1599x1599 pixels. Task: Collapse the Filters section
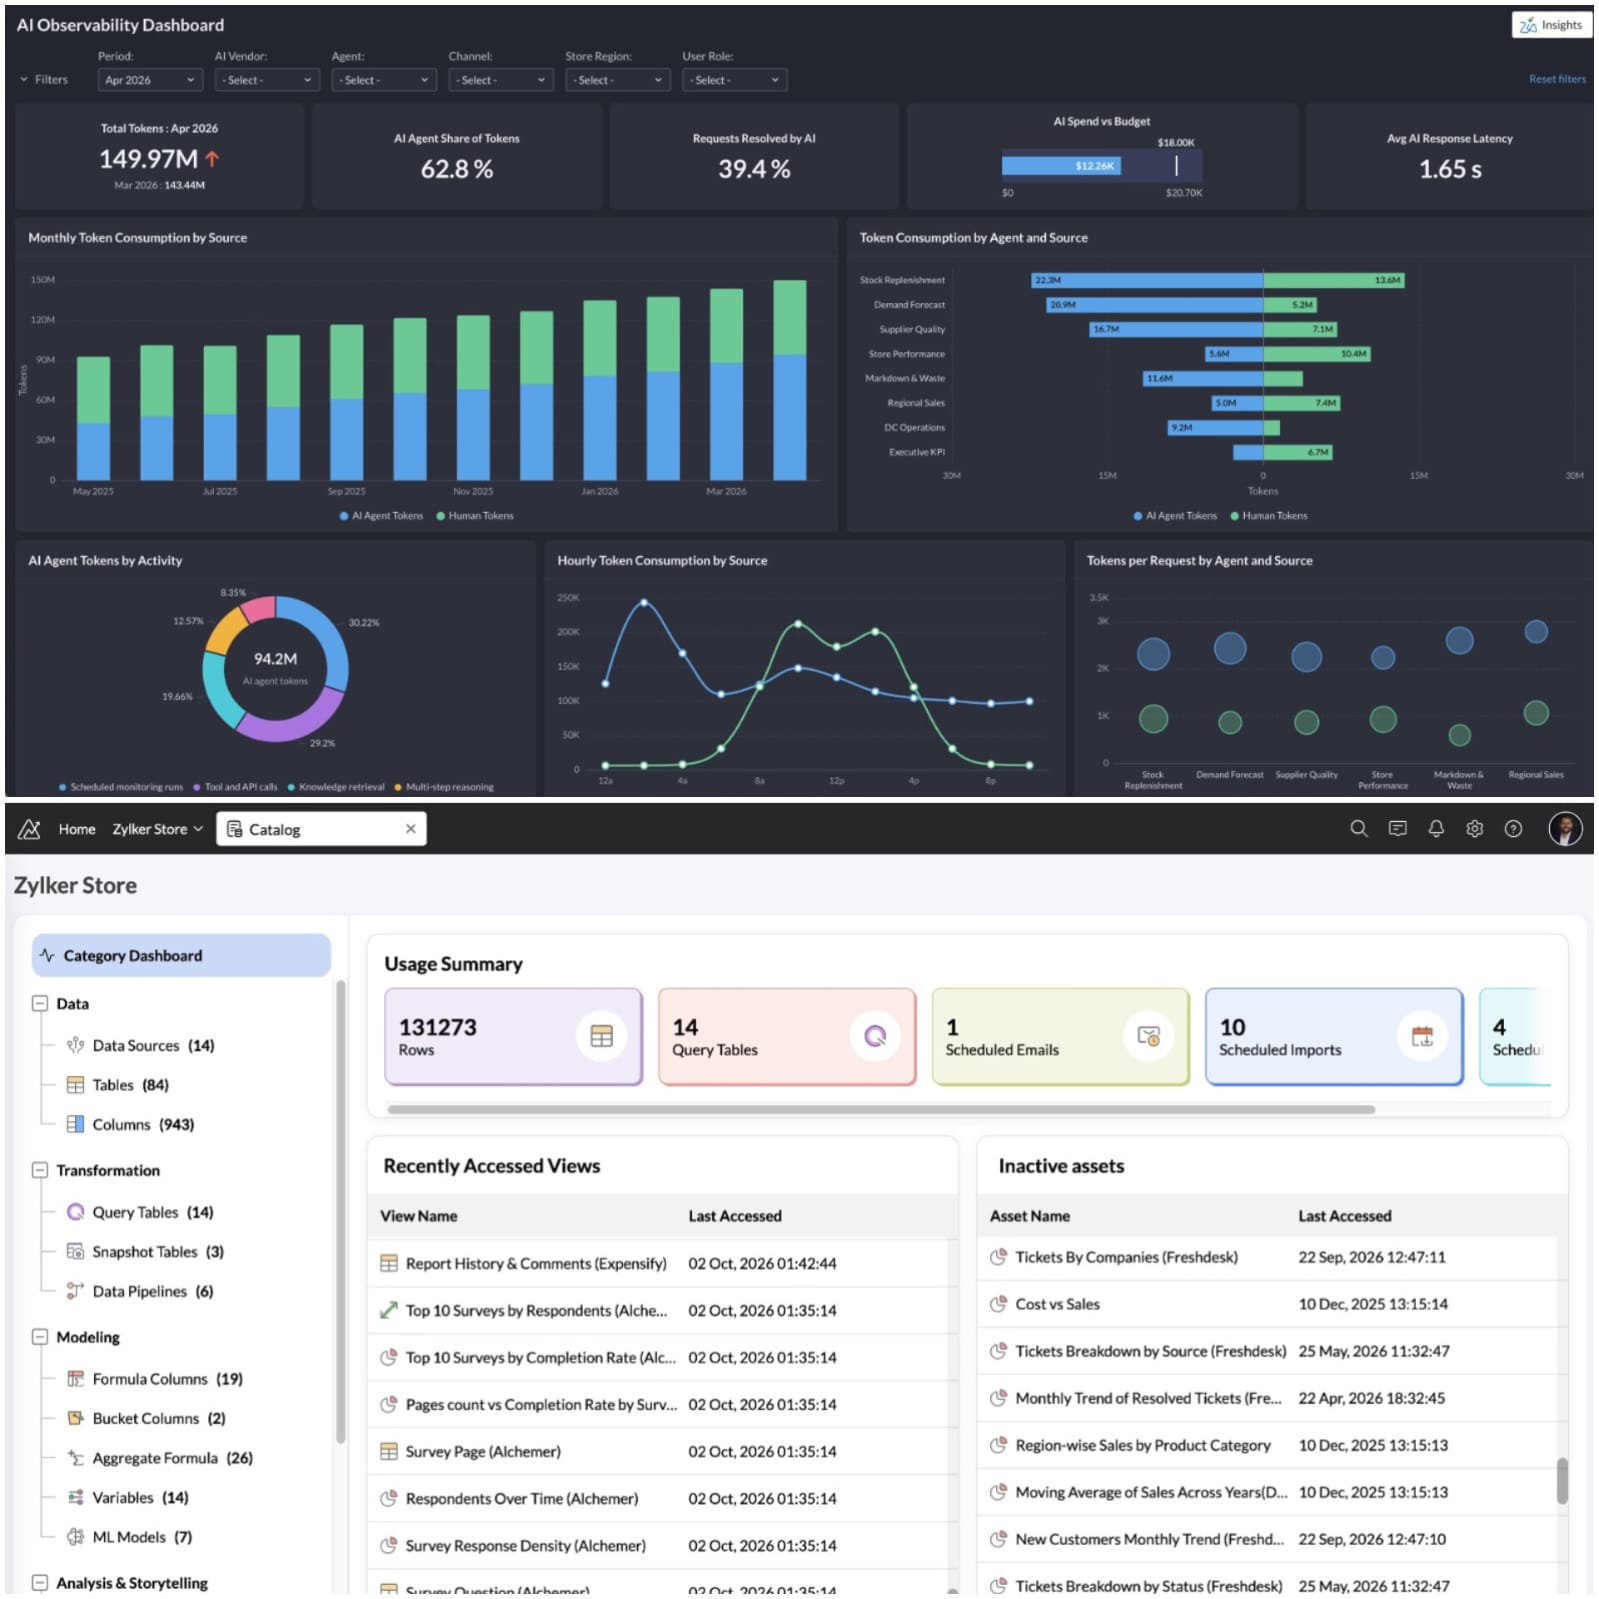[43, 79]
